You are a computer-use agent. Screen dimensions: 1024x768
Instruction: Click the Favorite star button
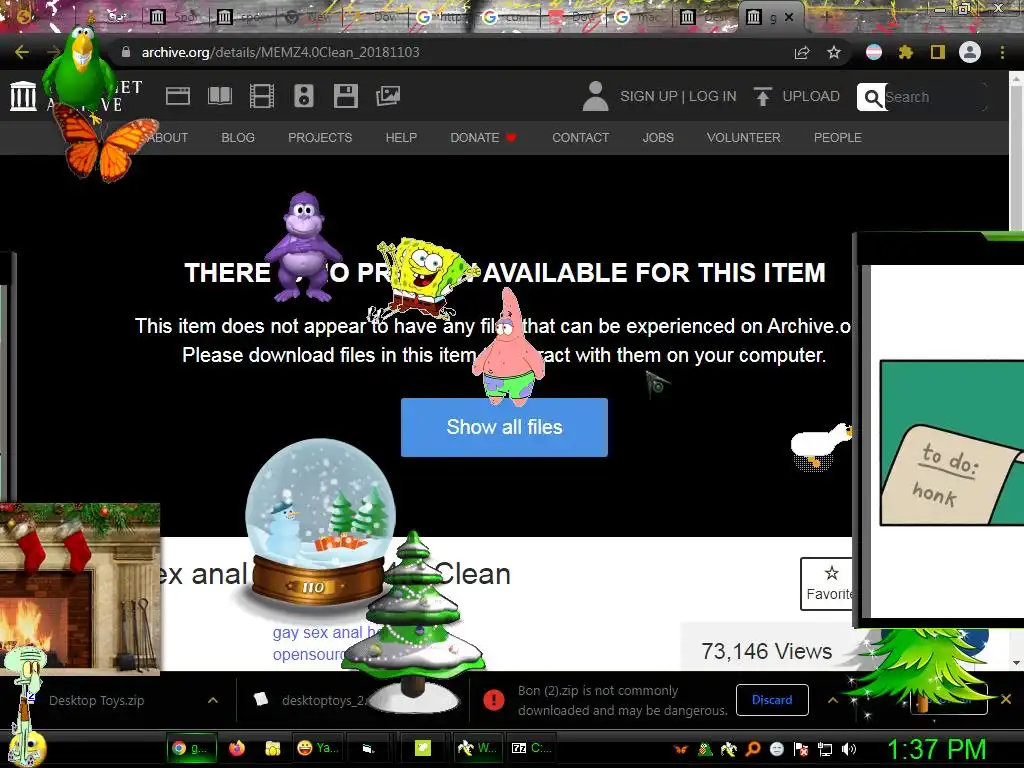click(x=827, y=584)
